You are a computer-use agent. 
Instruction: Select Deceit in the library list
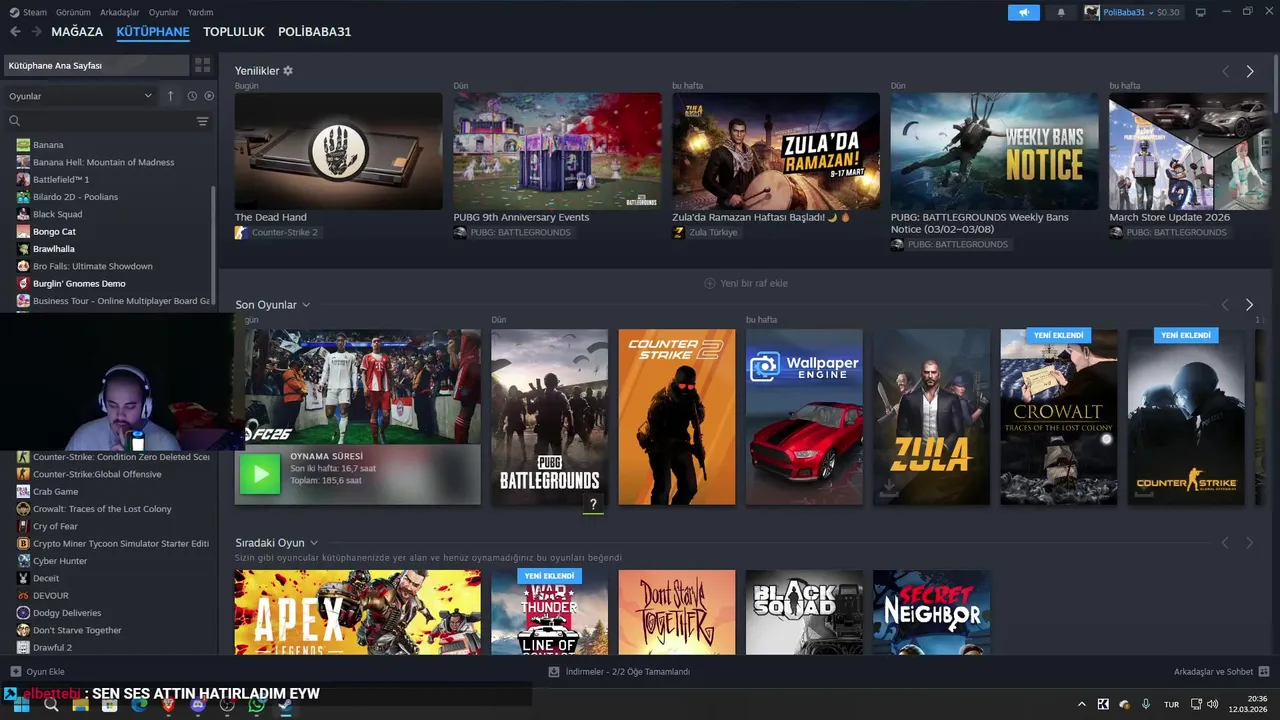[46, 578]
